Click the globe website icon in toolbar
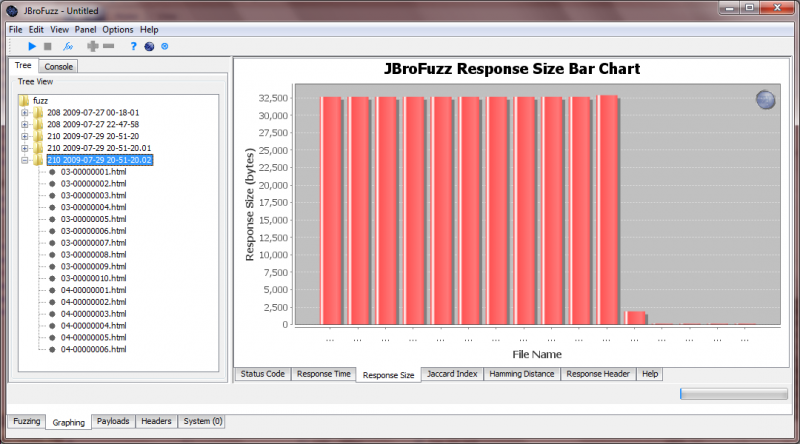 149,46
